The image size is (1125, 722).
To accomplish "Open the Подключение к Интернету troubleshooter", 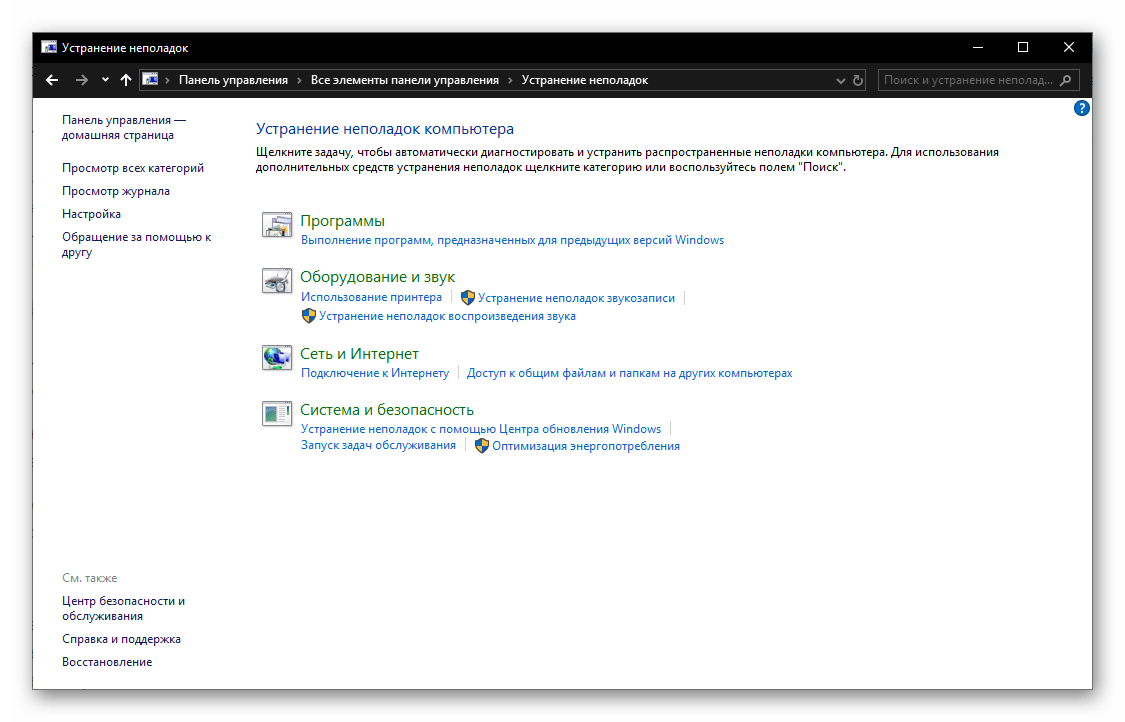I will [375, 372].
